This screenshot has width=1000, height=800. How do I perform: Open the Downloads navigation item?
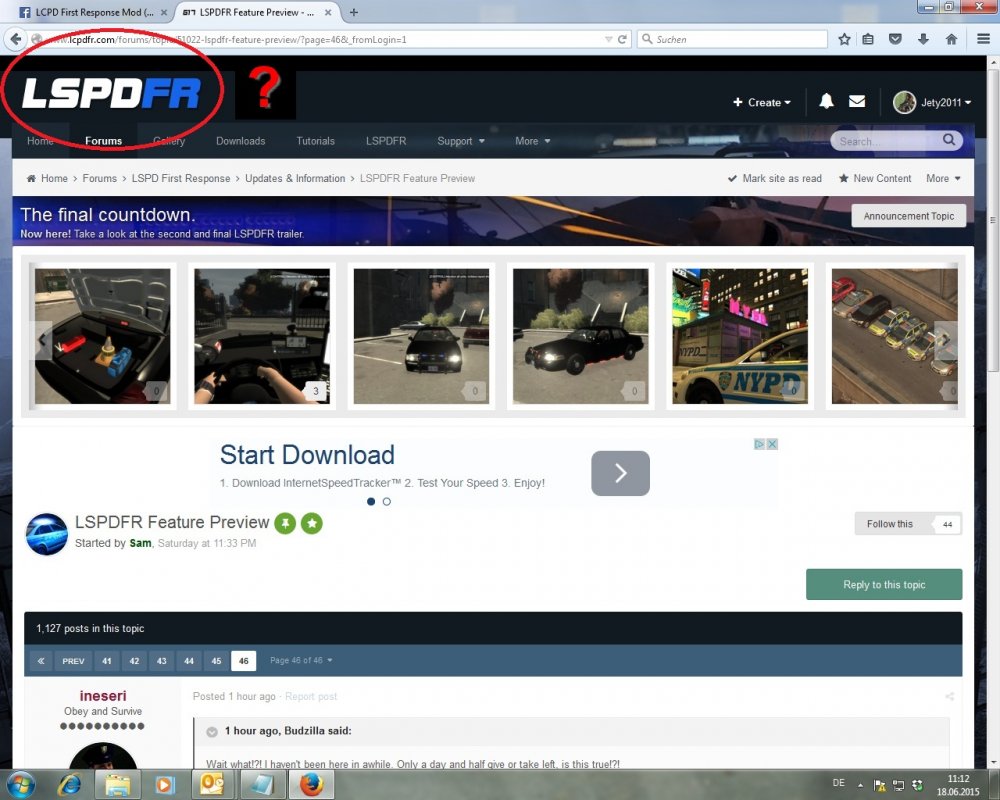(240, 141)
